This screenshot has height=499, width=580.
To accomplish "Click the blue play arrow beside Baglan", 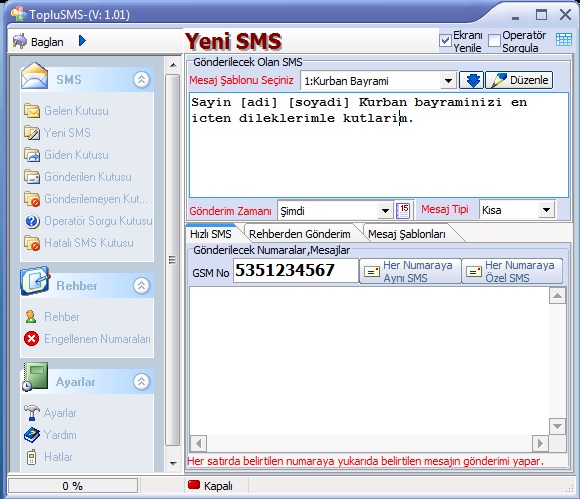I will point(82,41).
